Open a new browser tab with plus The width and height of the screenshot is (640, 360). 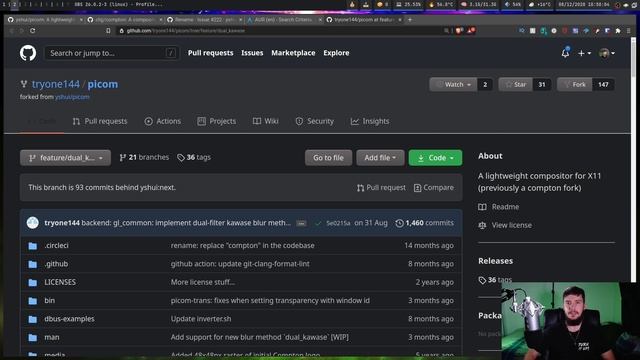point(410,20)
